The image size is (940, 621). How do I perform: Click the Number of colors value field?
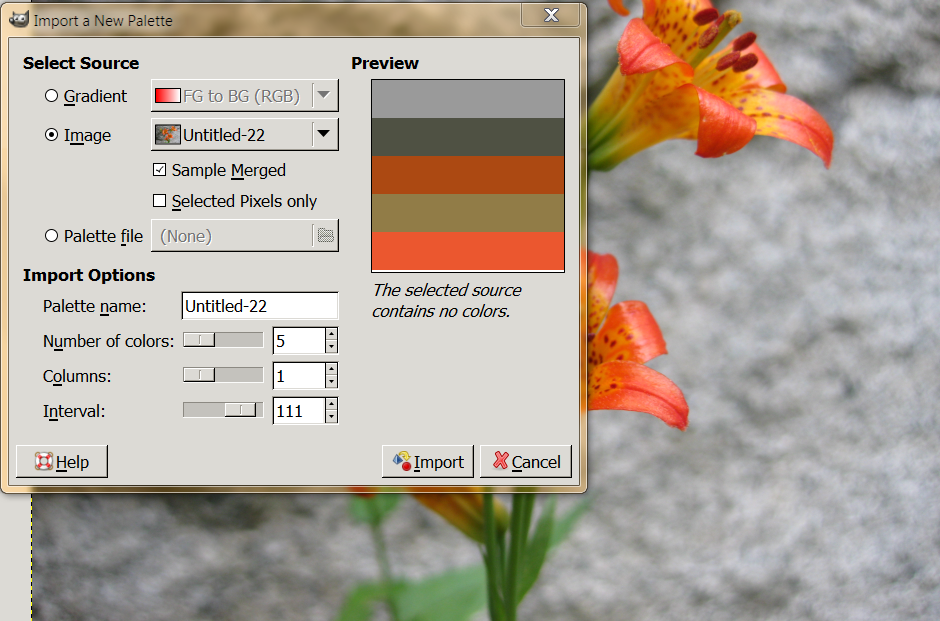(299, 340)
